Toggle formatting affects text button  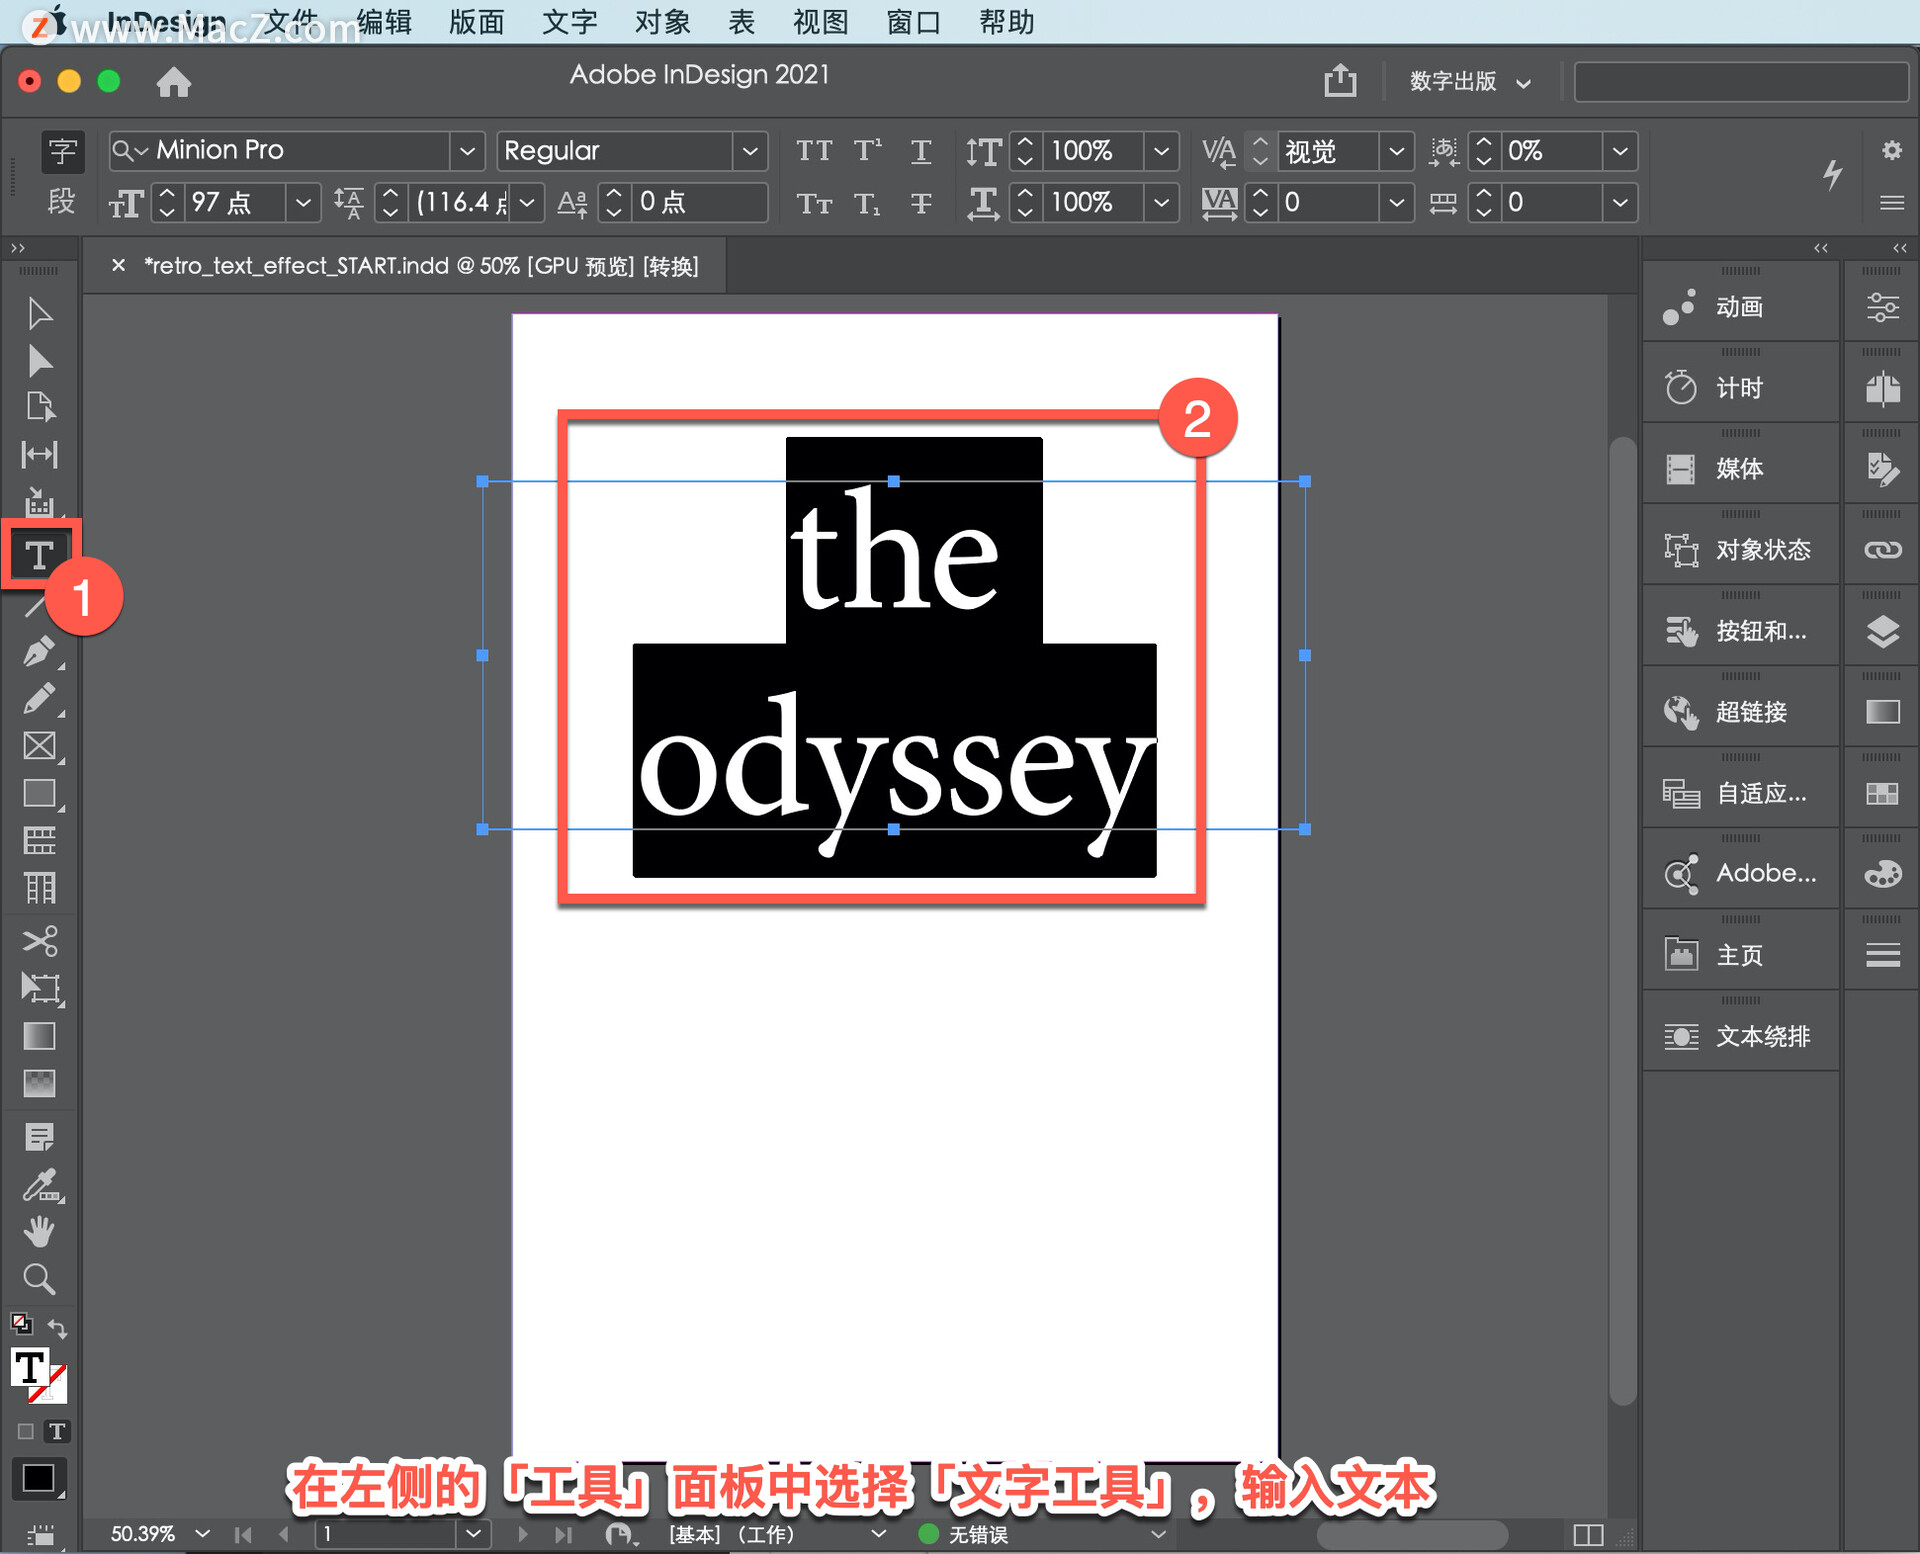point(57,1432)
